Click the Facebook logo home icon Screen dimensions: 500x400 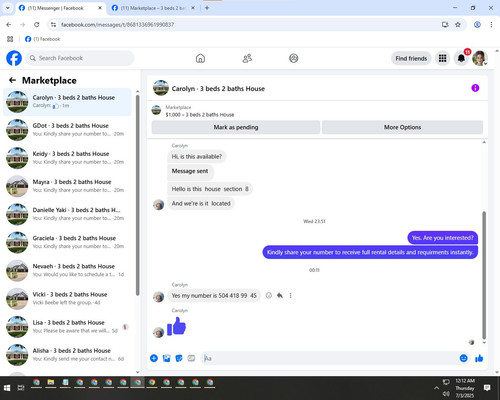[x=14, y=58]
